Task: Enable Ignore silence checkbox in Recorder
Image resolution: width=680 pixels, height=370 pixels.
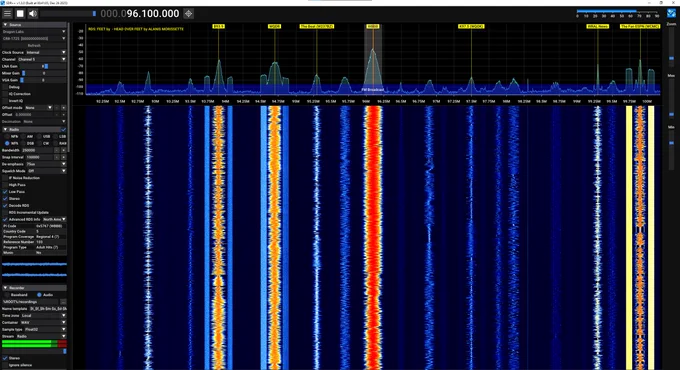Action: tap(5, 365)
